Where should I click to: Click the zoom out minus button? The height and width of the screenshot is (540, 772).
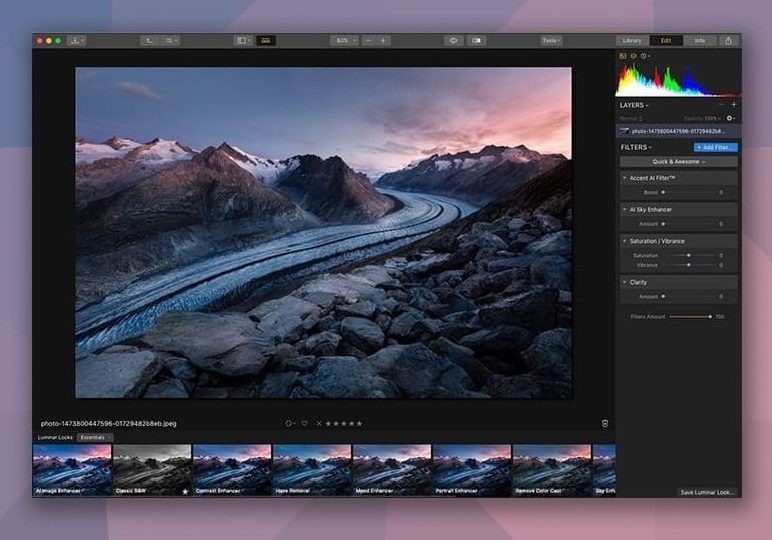[x=368, y=41]
